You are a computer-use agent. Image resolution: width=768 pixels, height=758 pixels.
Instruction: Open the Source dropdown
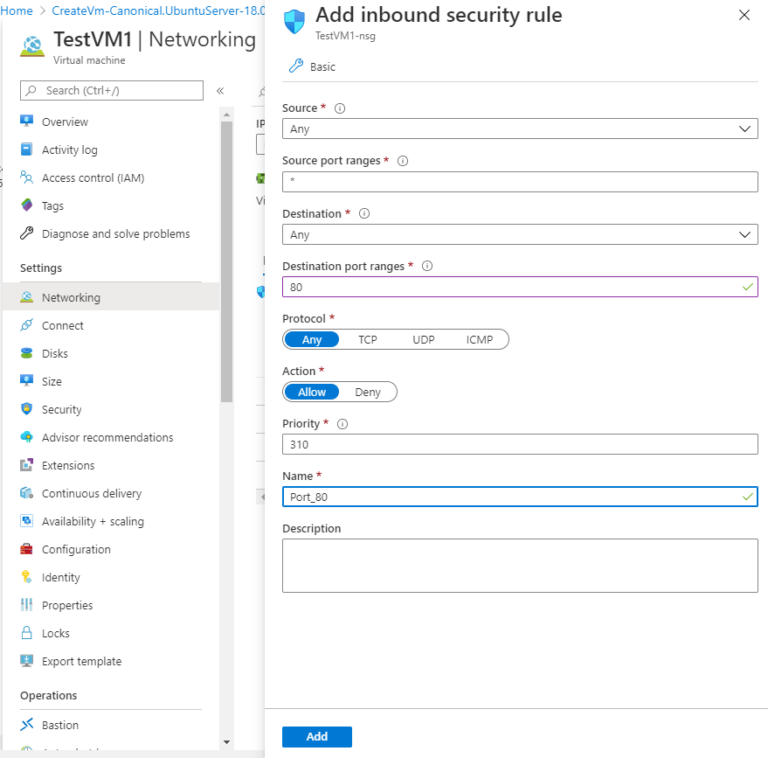pos(520,129)
